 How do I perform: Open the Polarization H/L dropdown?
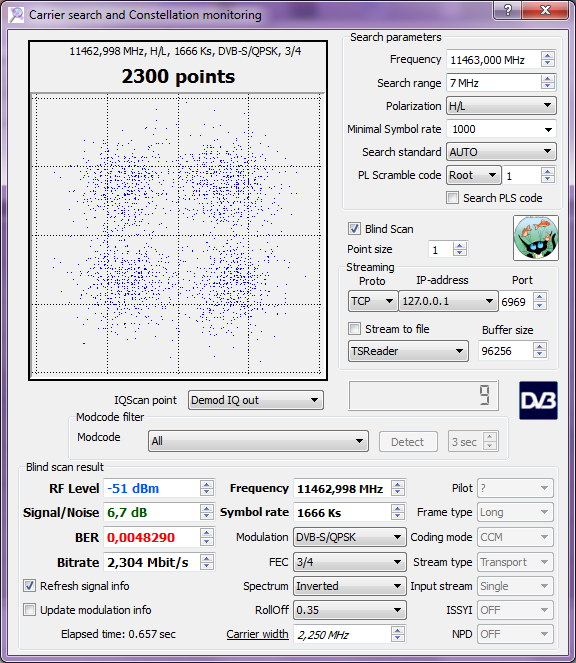pyautogui.click(x=501, y=106)
